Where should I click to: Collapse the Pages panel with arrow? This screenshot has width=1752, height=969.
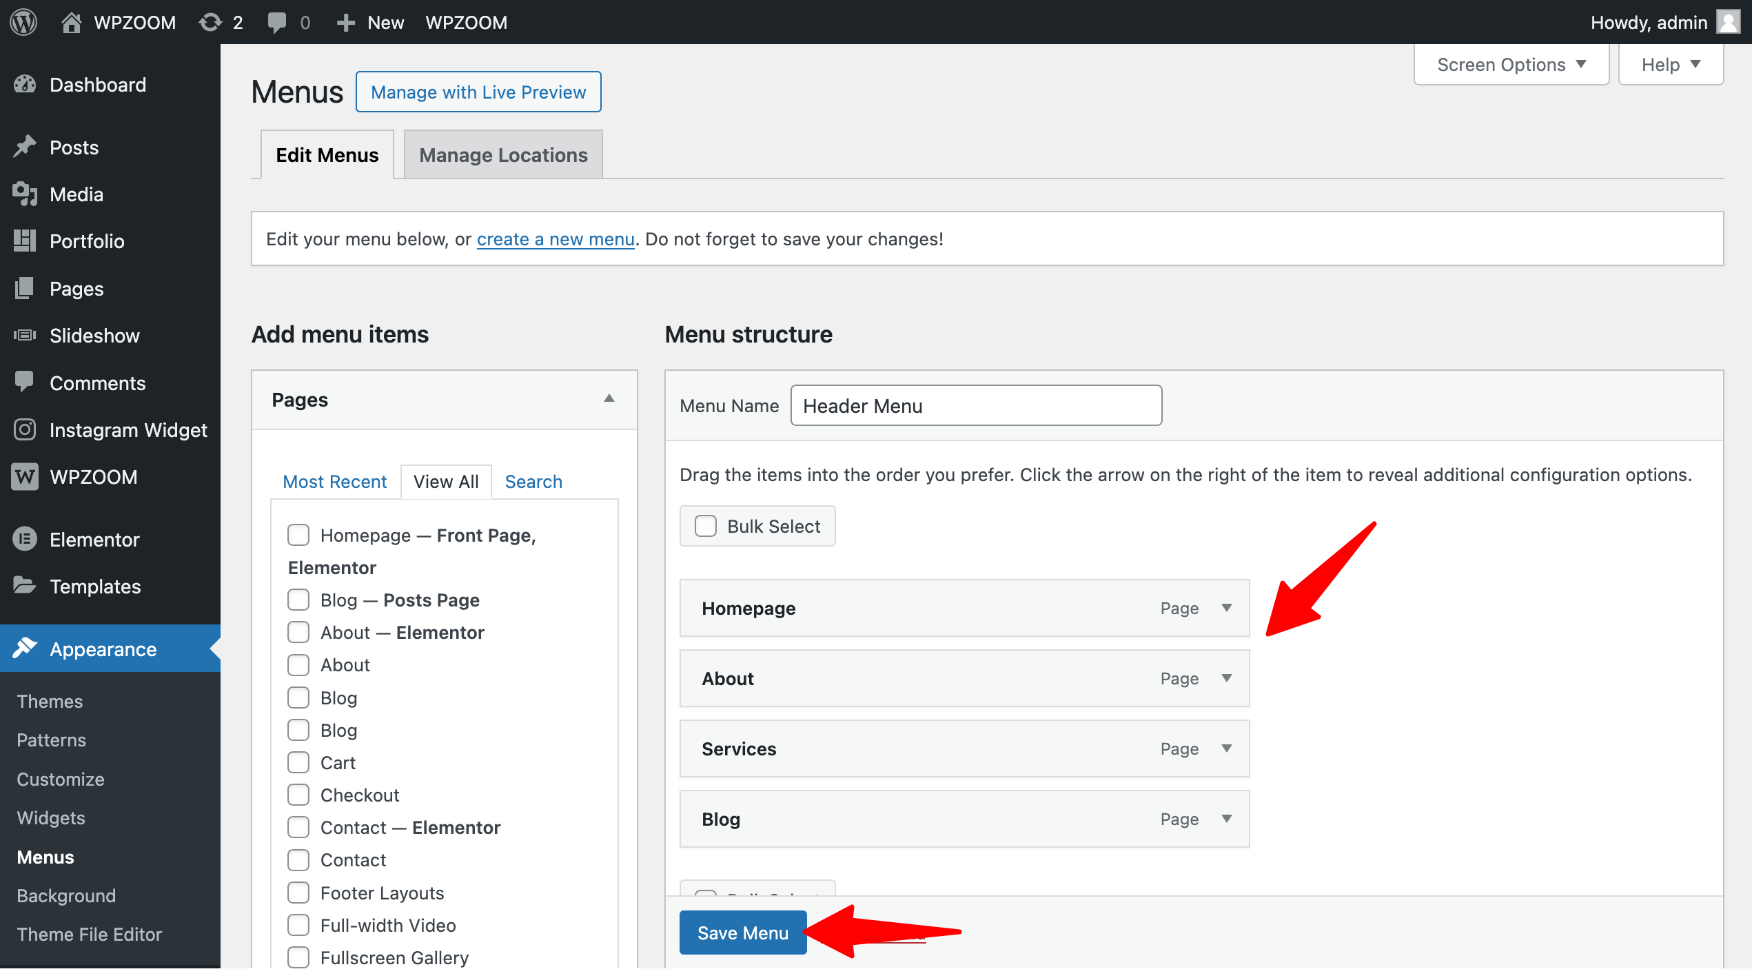tap(609, 399)
